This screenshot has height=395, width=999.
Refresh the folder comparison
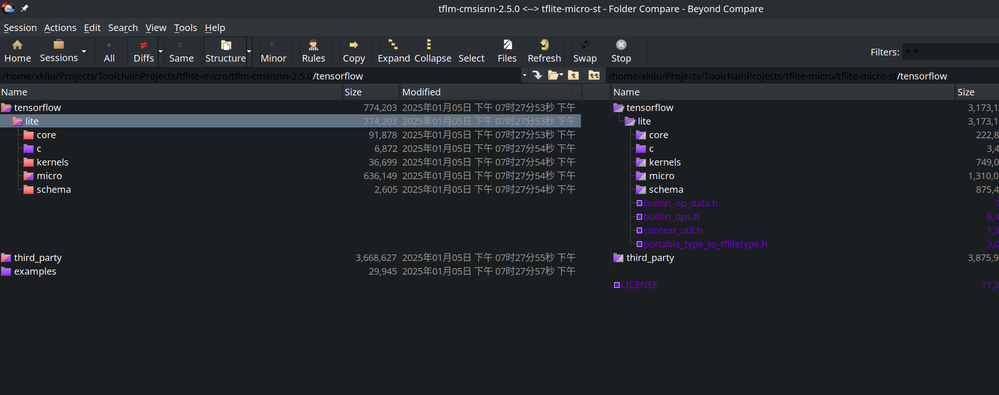[544, 51]
